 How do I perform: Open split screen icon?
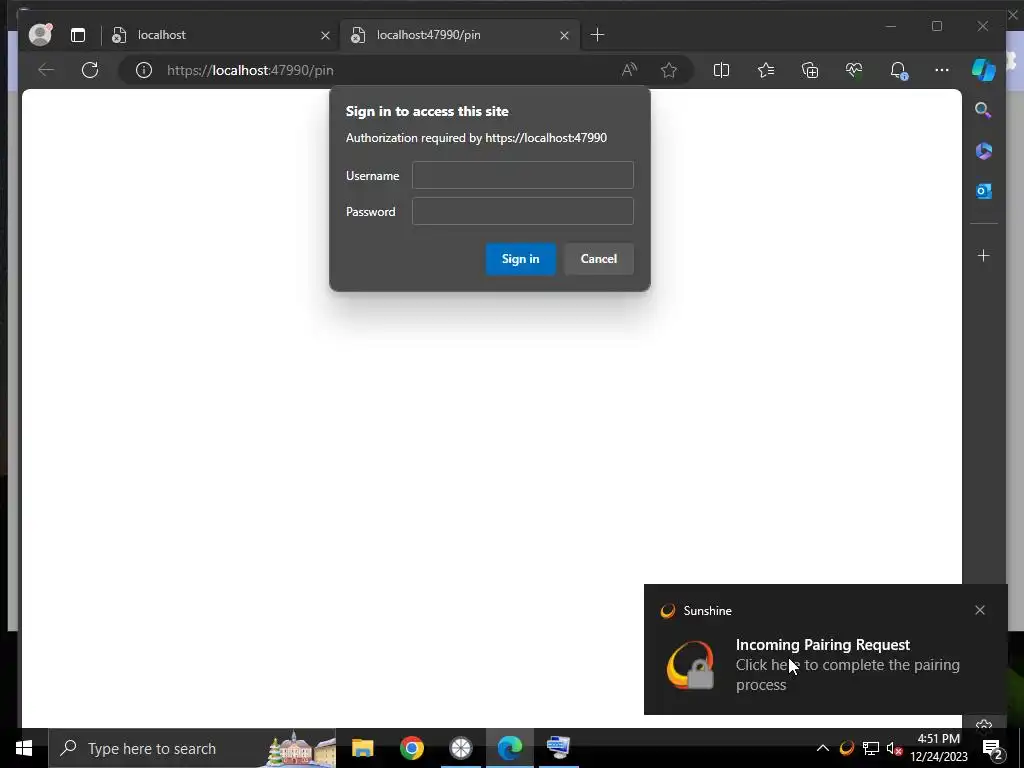pos(721,70)
